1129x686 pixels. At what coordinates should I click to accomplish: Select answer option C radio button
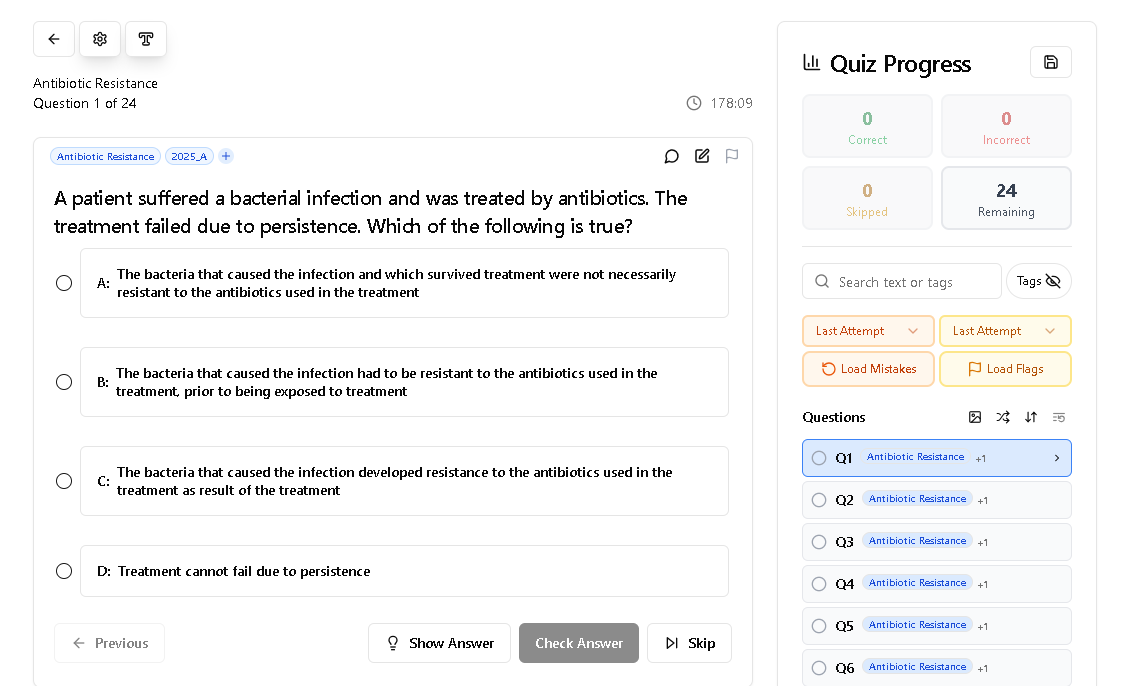click(x=64, y=481)
